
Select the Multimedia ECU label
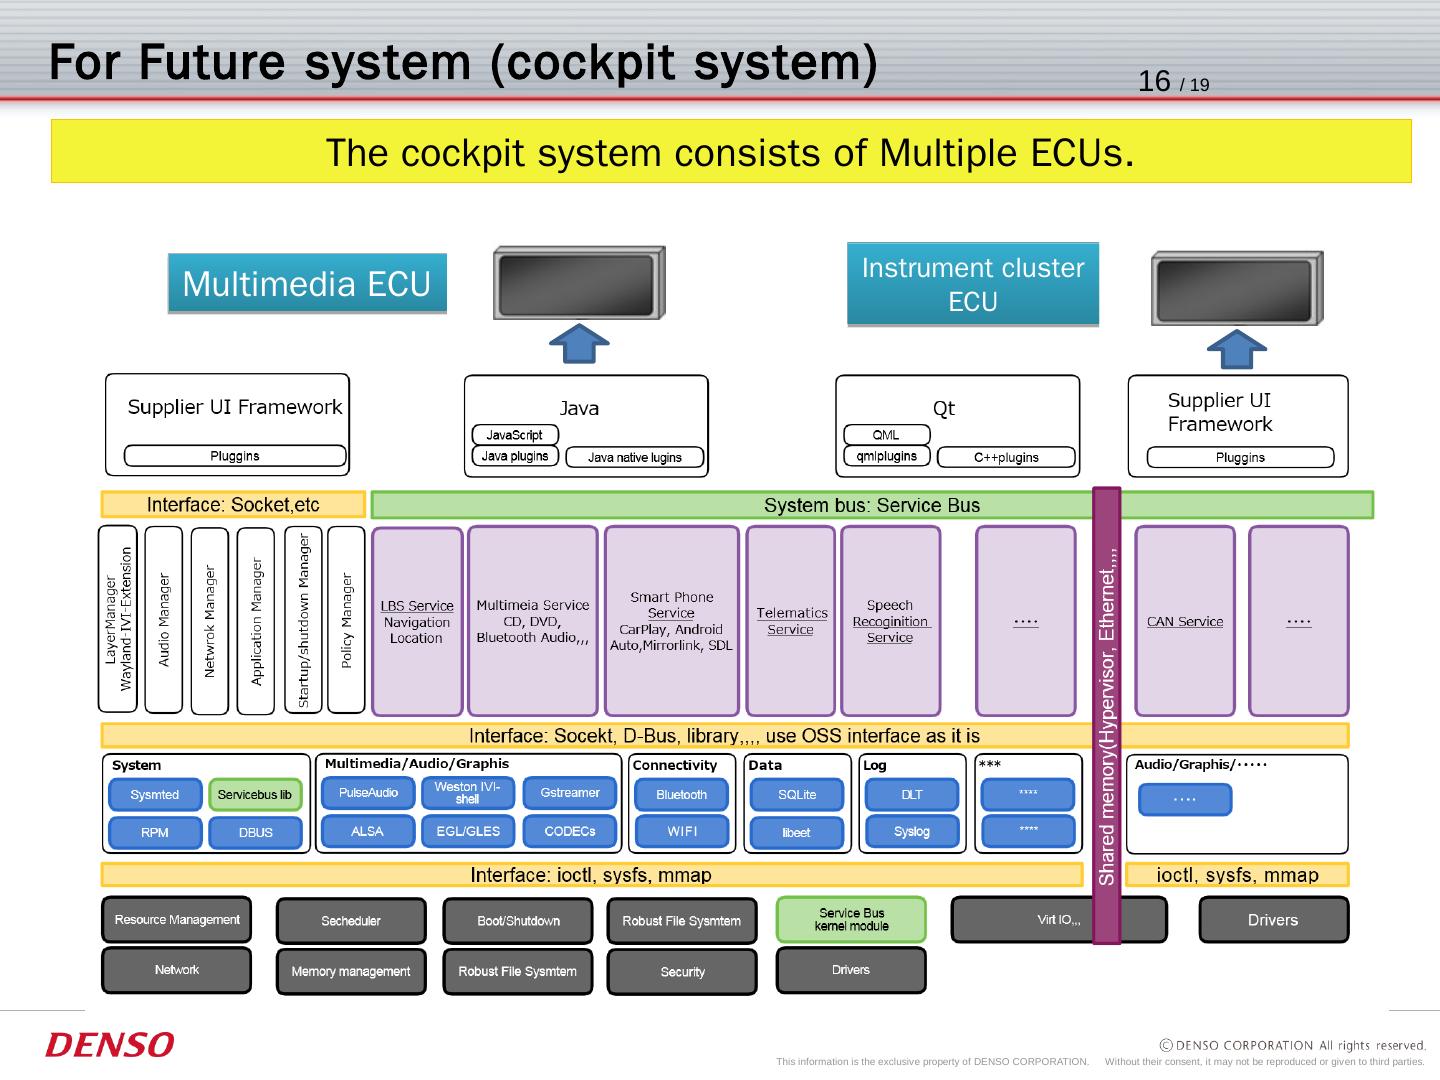[x=307, y=284]
